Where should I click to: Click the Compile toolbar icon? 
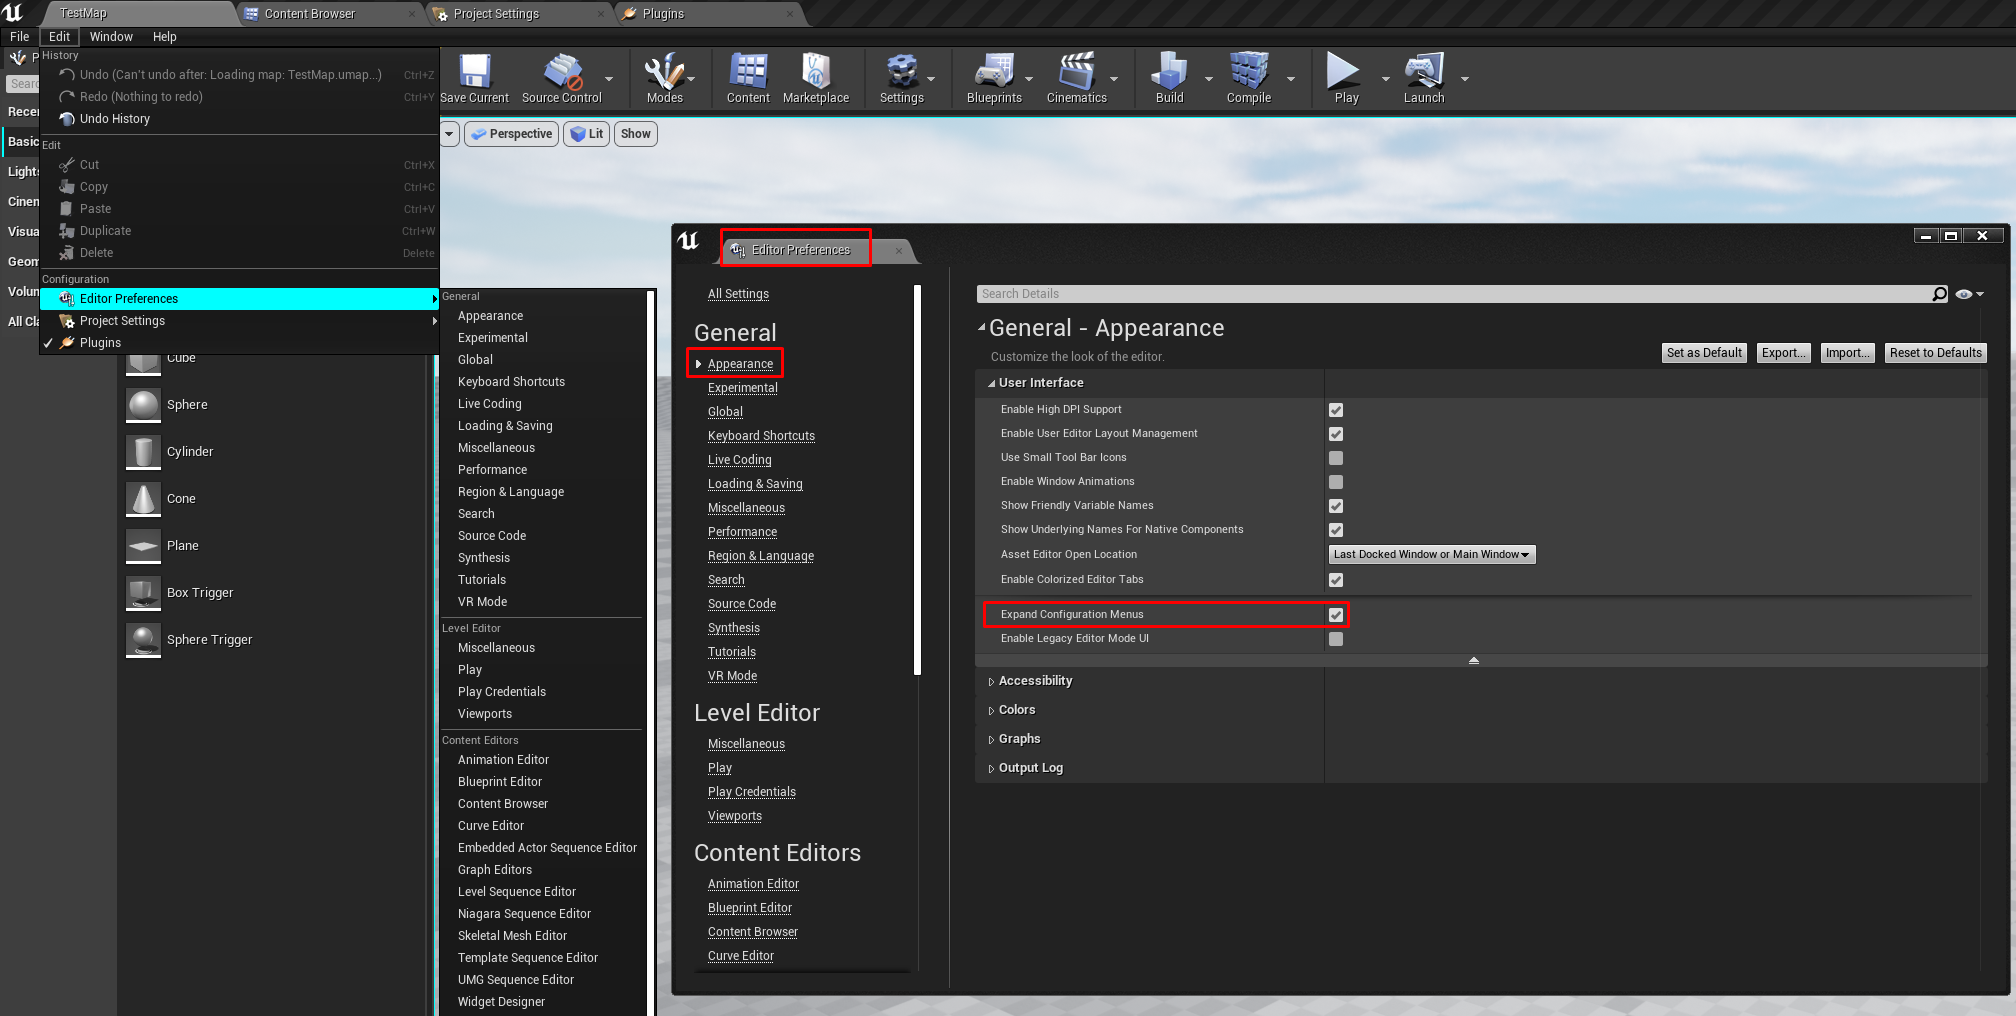pyautogui.click(x=1249, y=72)
